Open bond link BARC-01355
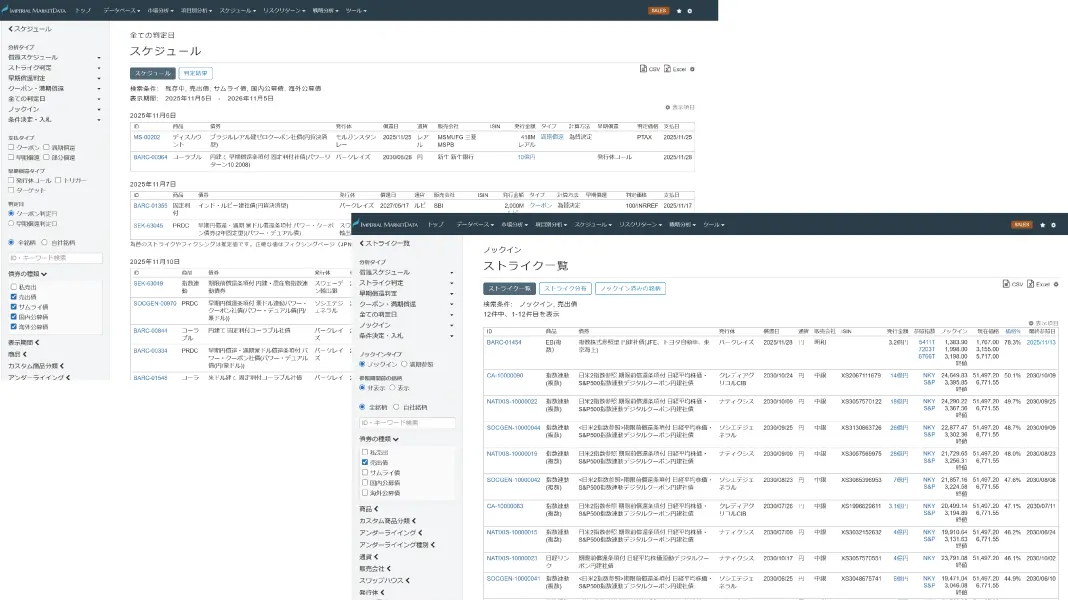Image resolution: width=1068 pixels, height=600 pixels. [150, 205]
